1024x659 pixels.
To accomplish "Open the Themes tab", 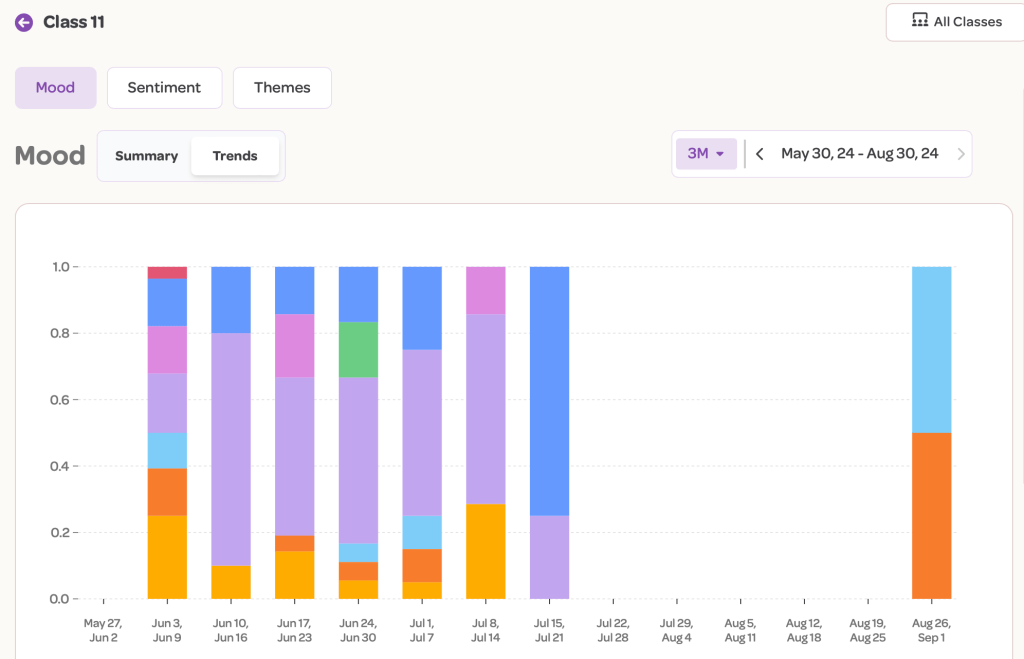I will click(282, 88).
